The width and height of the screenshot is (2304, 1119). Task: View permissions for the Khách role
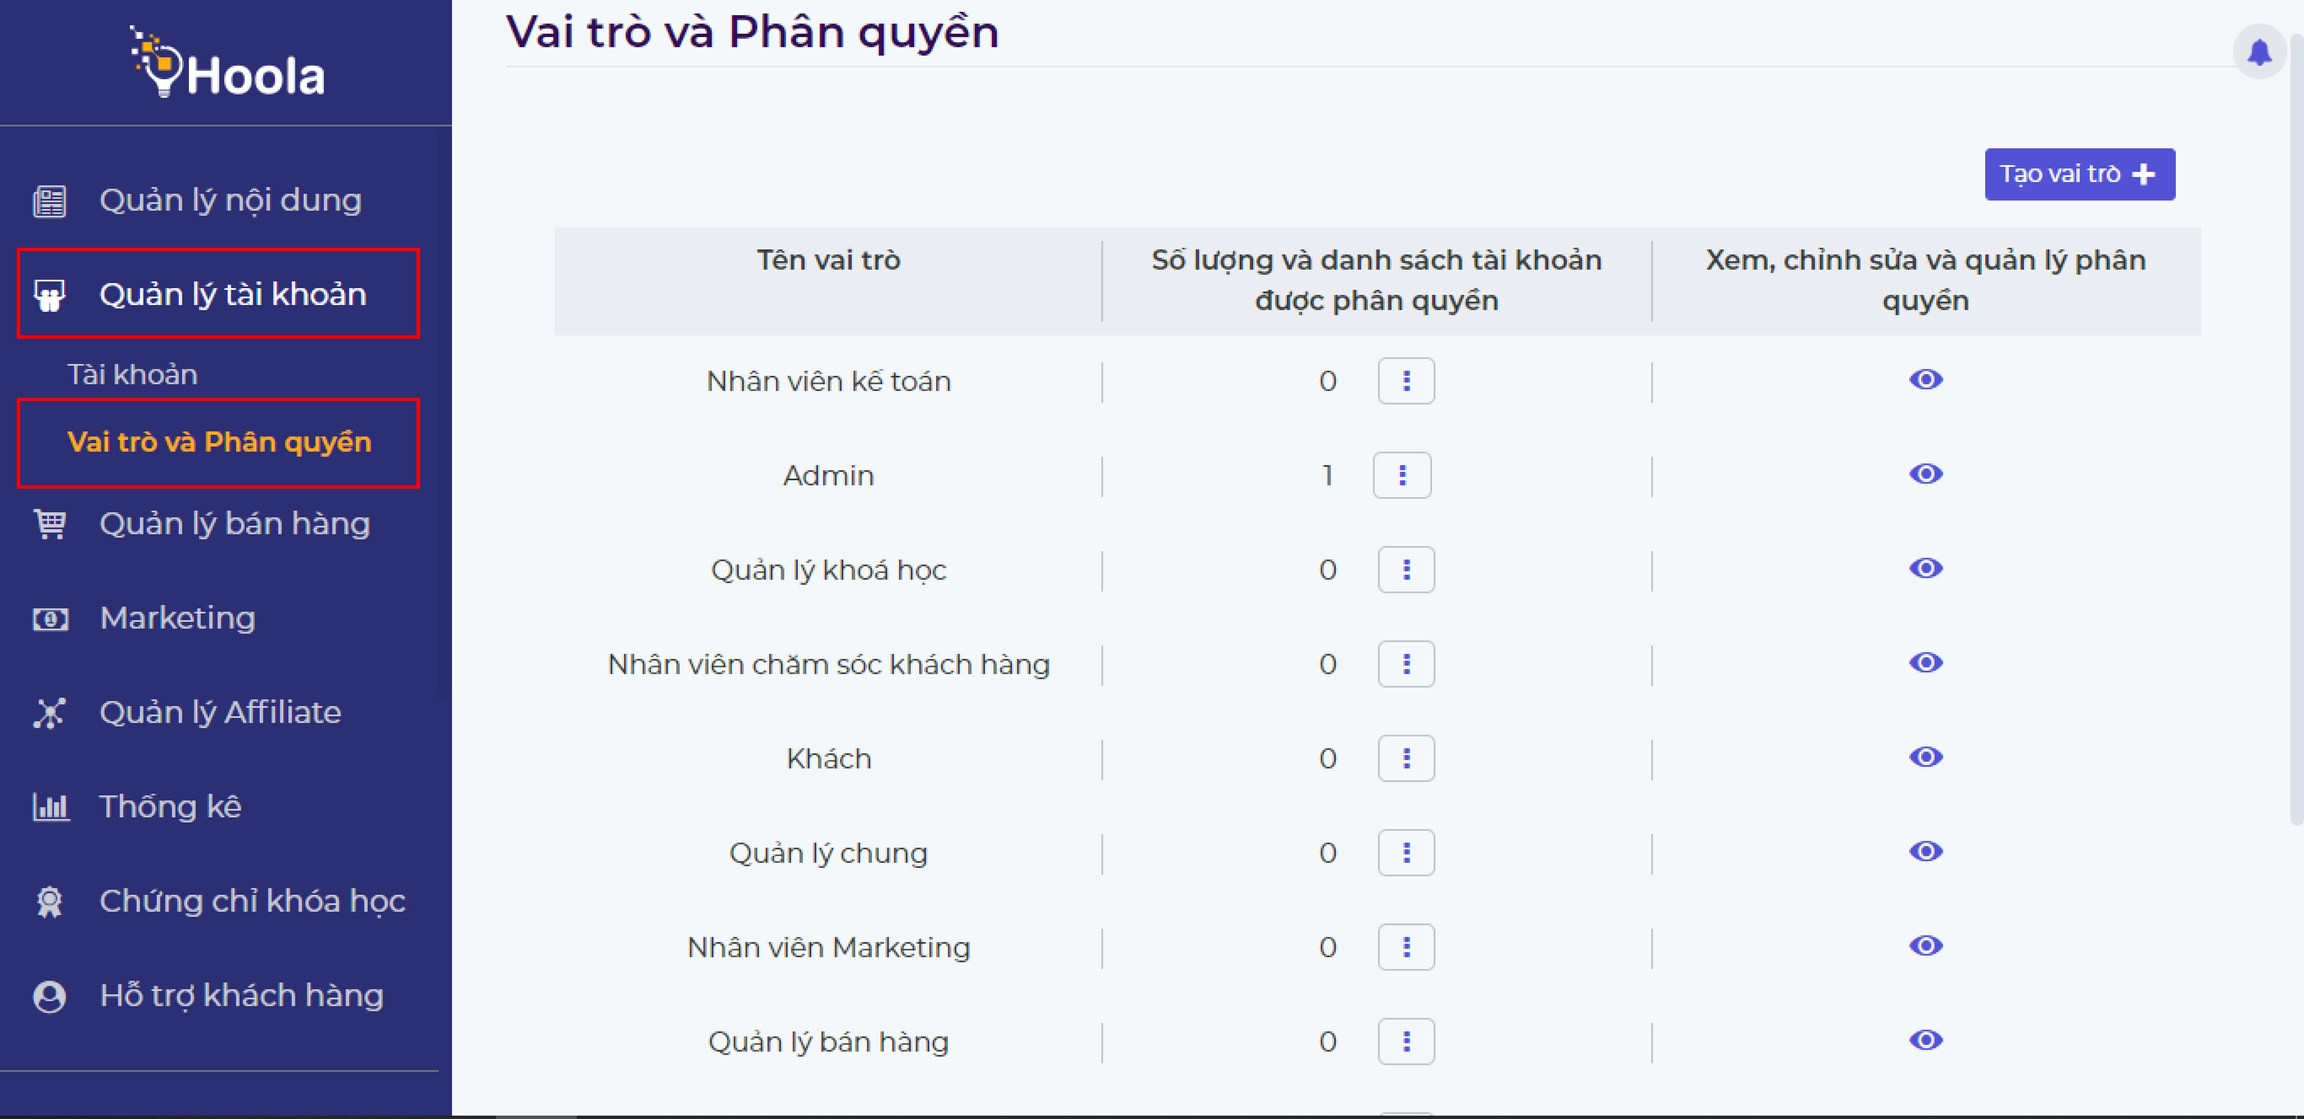pyautogui.click(x=1925, y=757)
